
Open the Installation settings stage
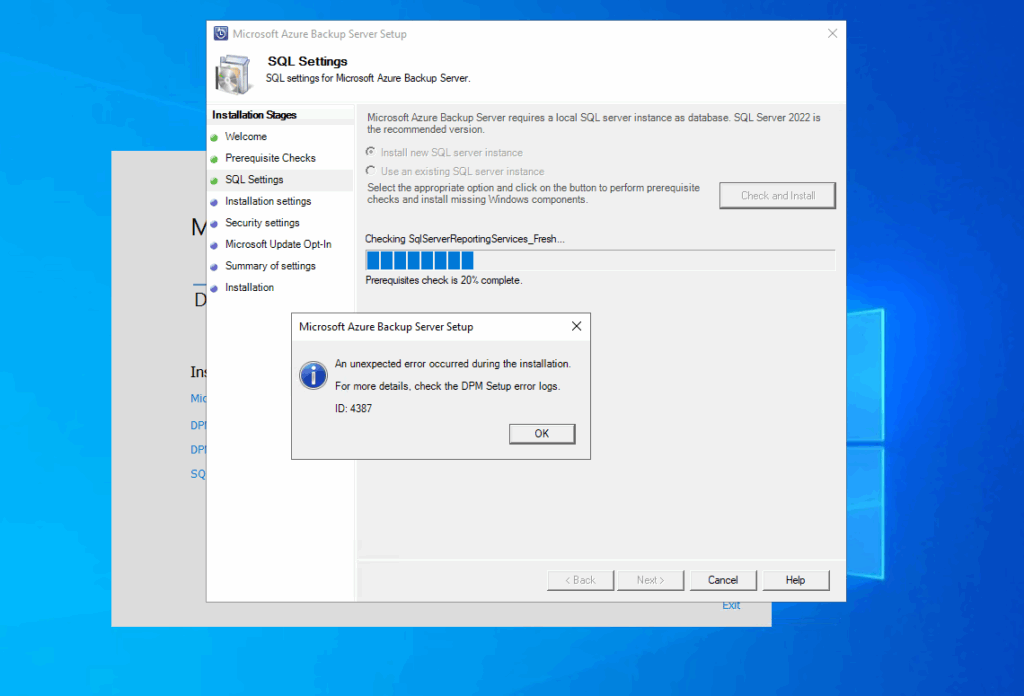pyautogui.click(x=268, y=201)
